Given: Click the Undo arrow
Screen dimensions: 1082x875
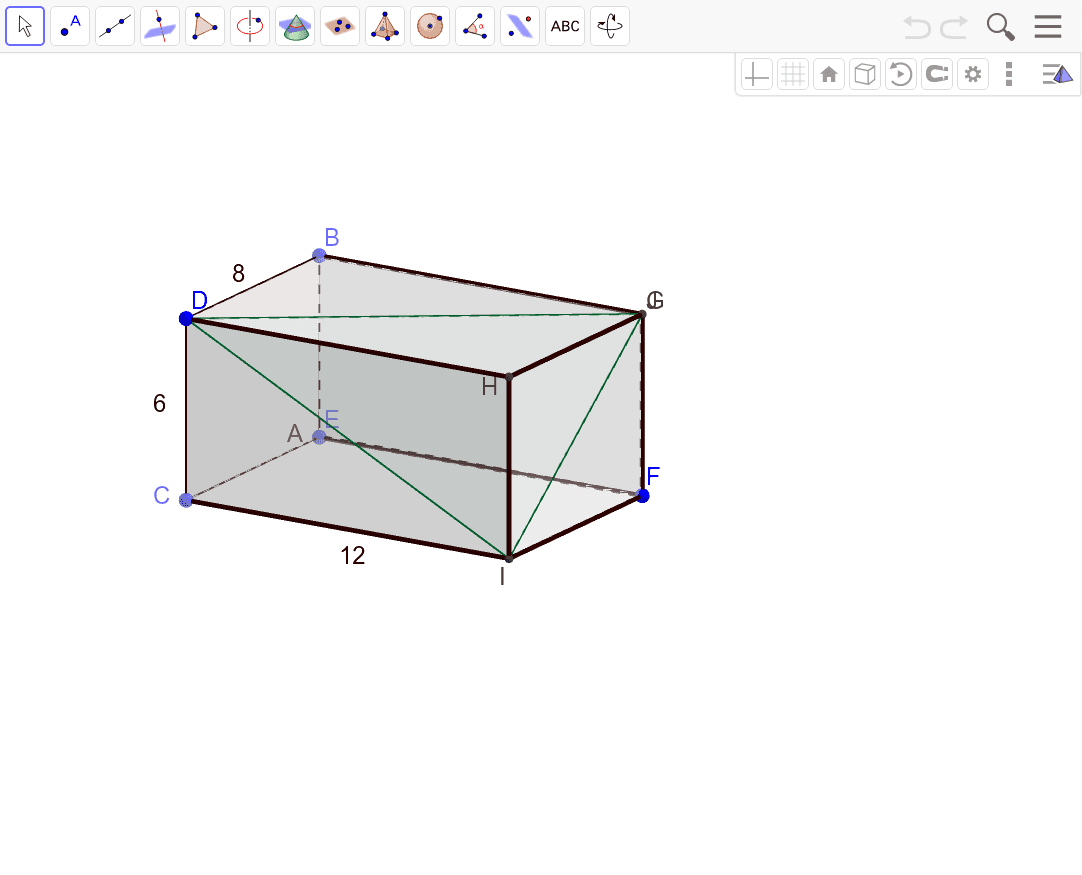Looking at the screenshot, I should (x=917, y=27).
